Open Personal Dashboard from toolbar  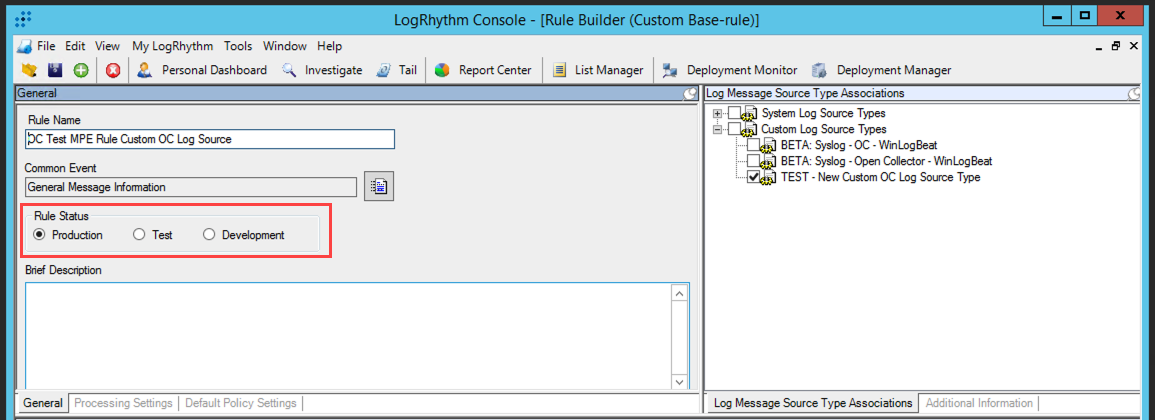coord(203,70)
